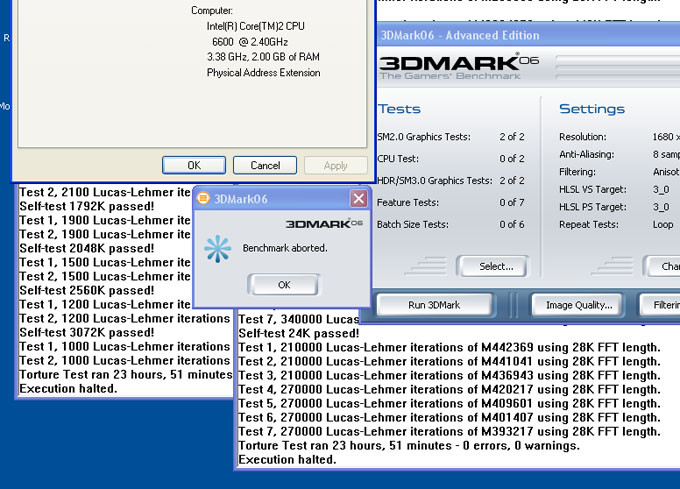The image size is (680, 489).
Task: Click the greyed Apply button
Action: coord(336,165)
